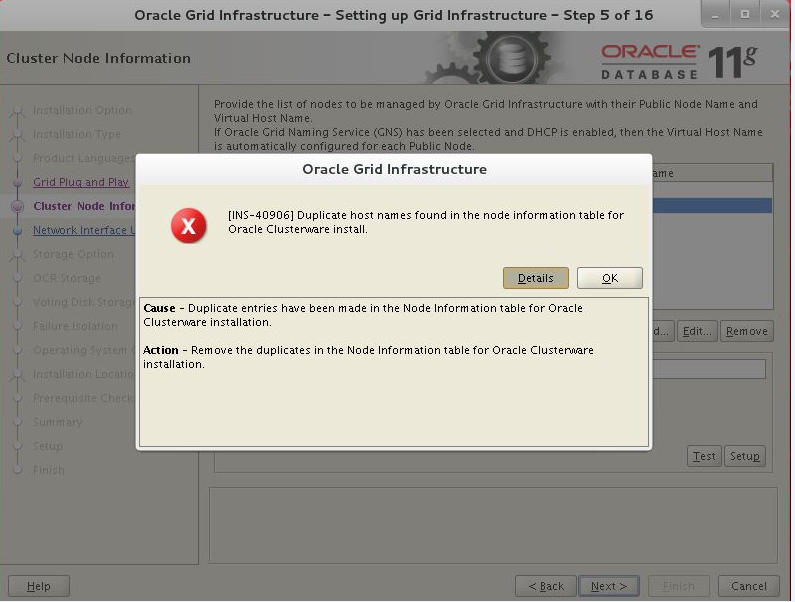Select Cluster Node Information step in sidebar

click(84, 206)
